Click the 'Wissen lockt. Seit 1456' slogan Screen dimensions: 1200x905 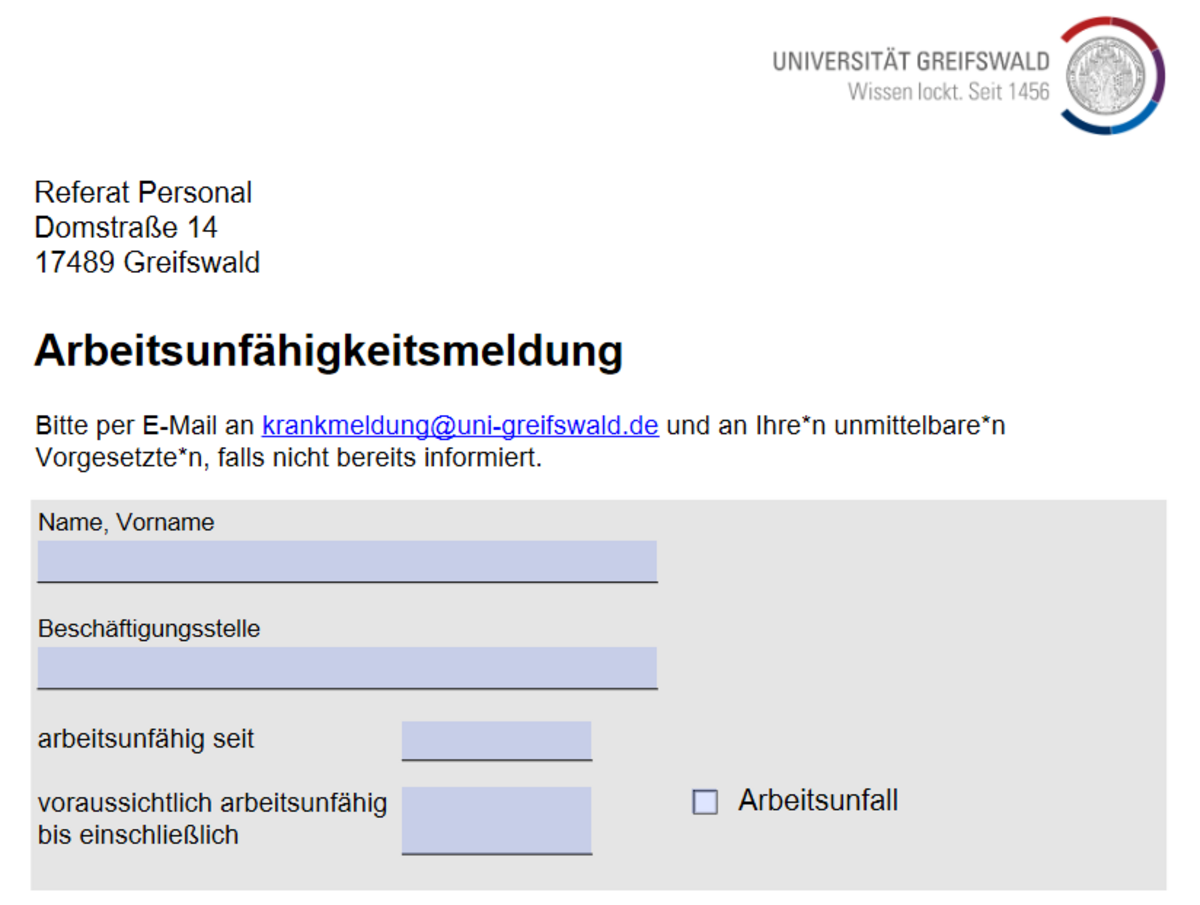[948, 92]
